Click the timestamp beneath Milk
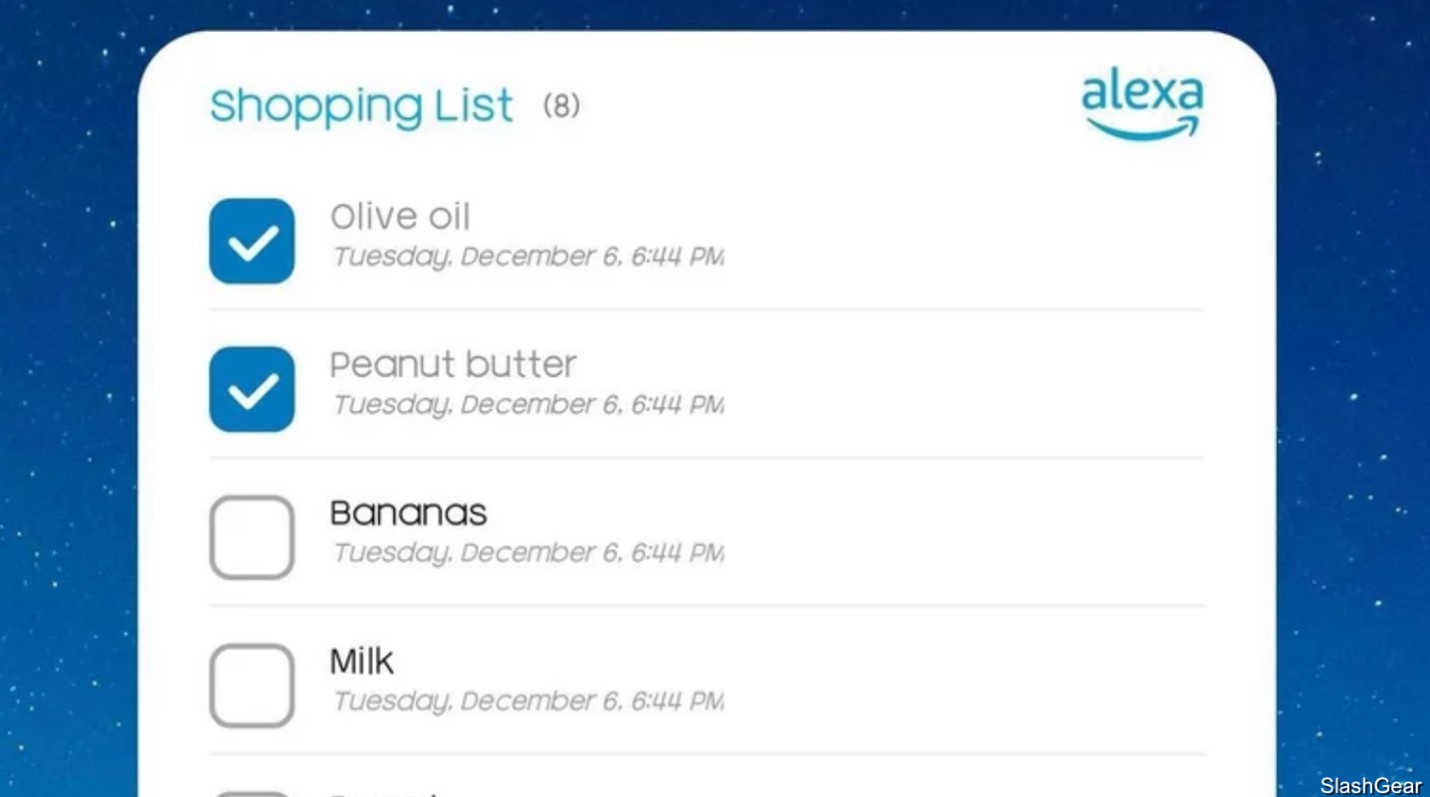 527,701
